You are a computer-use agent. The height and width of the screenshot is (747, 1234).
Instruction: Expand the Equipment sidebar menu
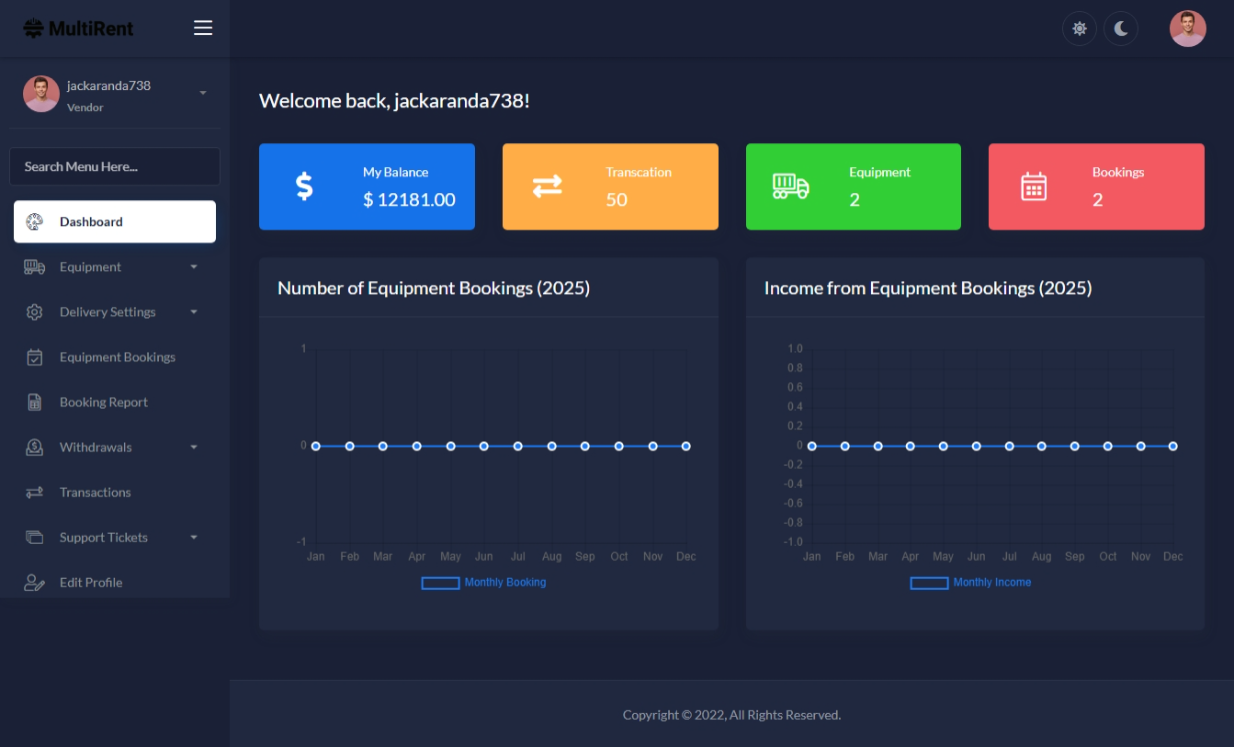point(114,267)
